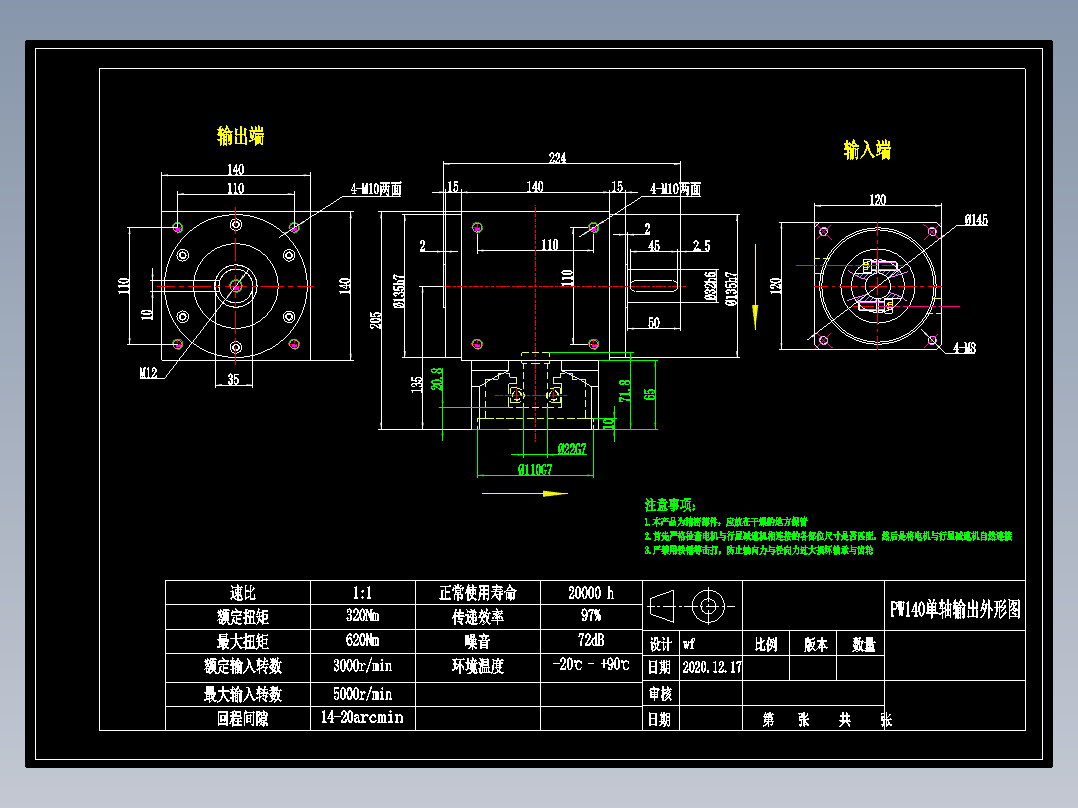
Task: Click the 环境温度 -20℃~+90℃ cell
Action: (590, 662)
